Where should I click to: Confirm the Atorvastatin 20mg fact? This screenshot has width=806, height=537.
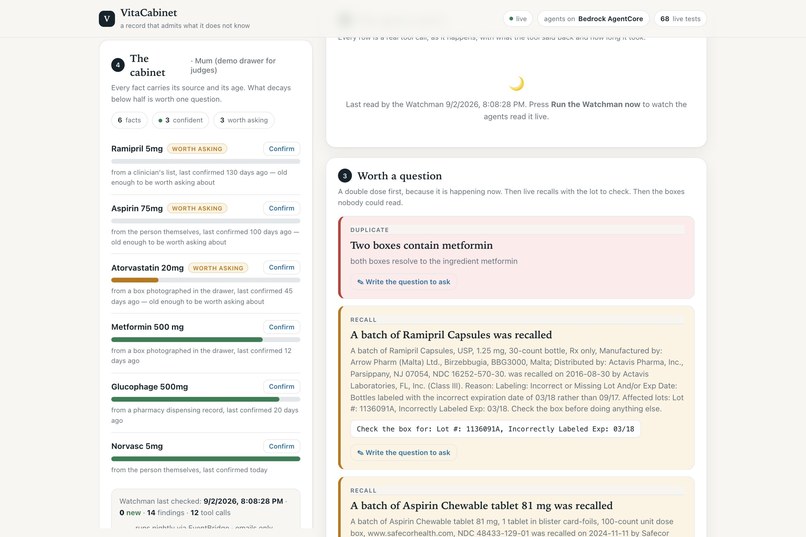pos(281,268)
